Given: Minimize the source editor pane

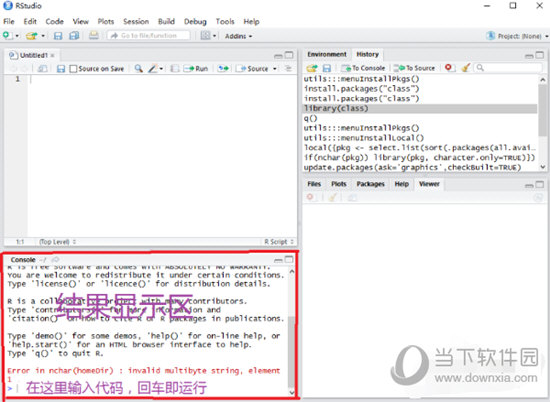Looking at the screenshot, I should pyautogui.click(x=278, y=55).
